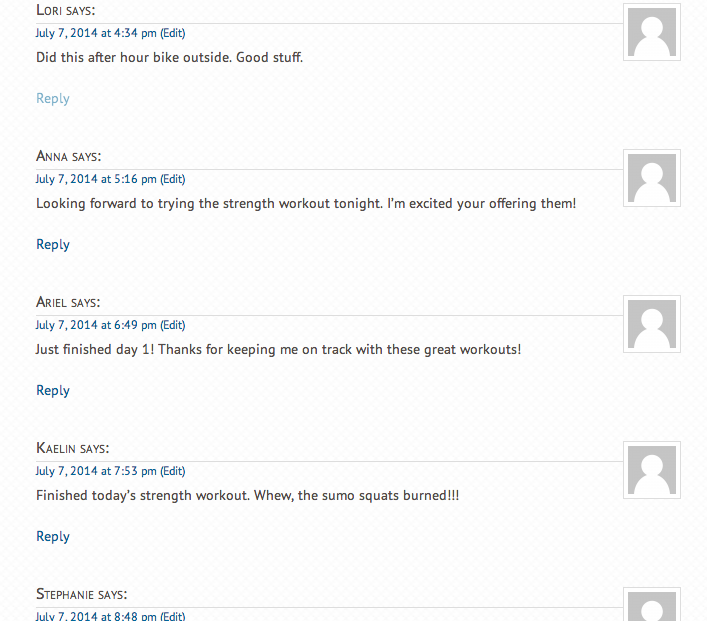Click Kaelin's avatar placeholder image

click(x=652, y=470)
